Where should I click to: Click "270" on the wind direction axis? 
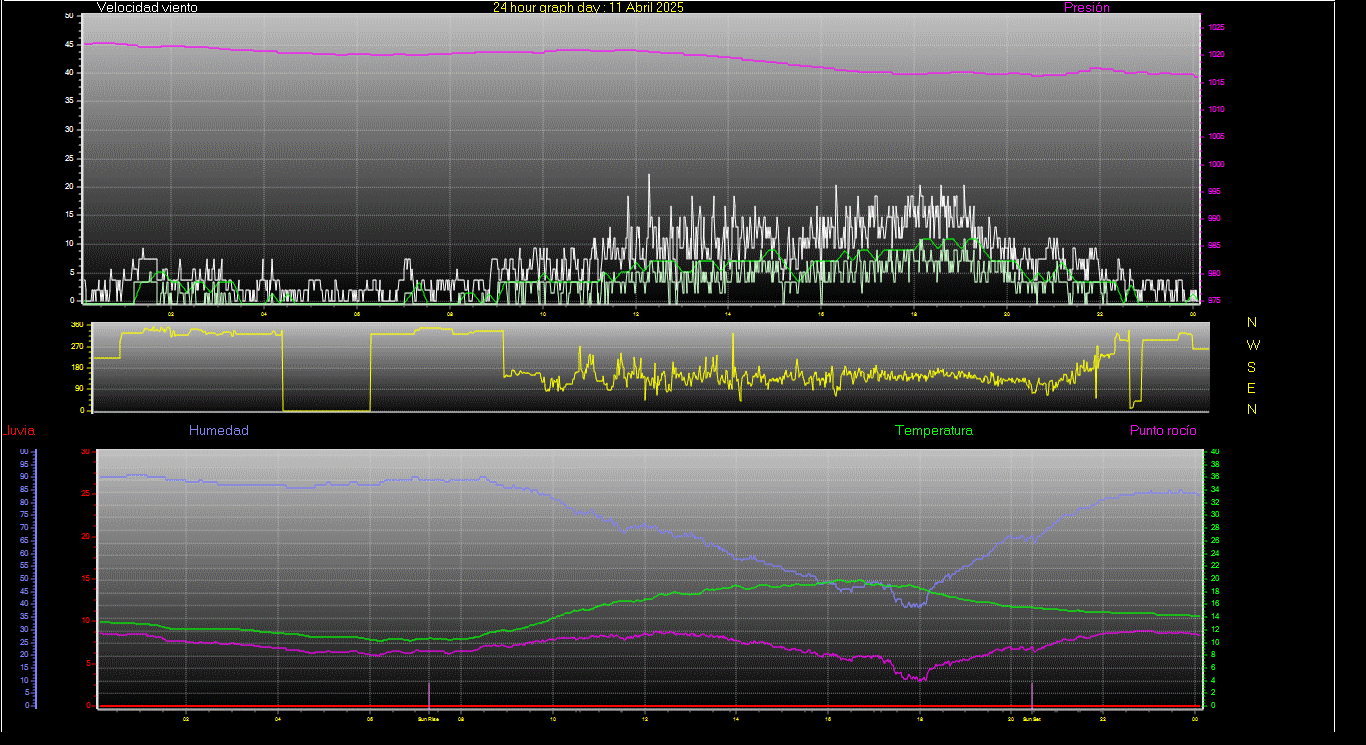[x=77, y=346]
